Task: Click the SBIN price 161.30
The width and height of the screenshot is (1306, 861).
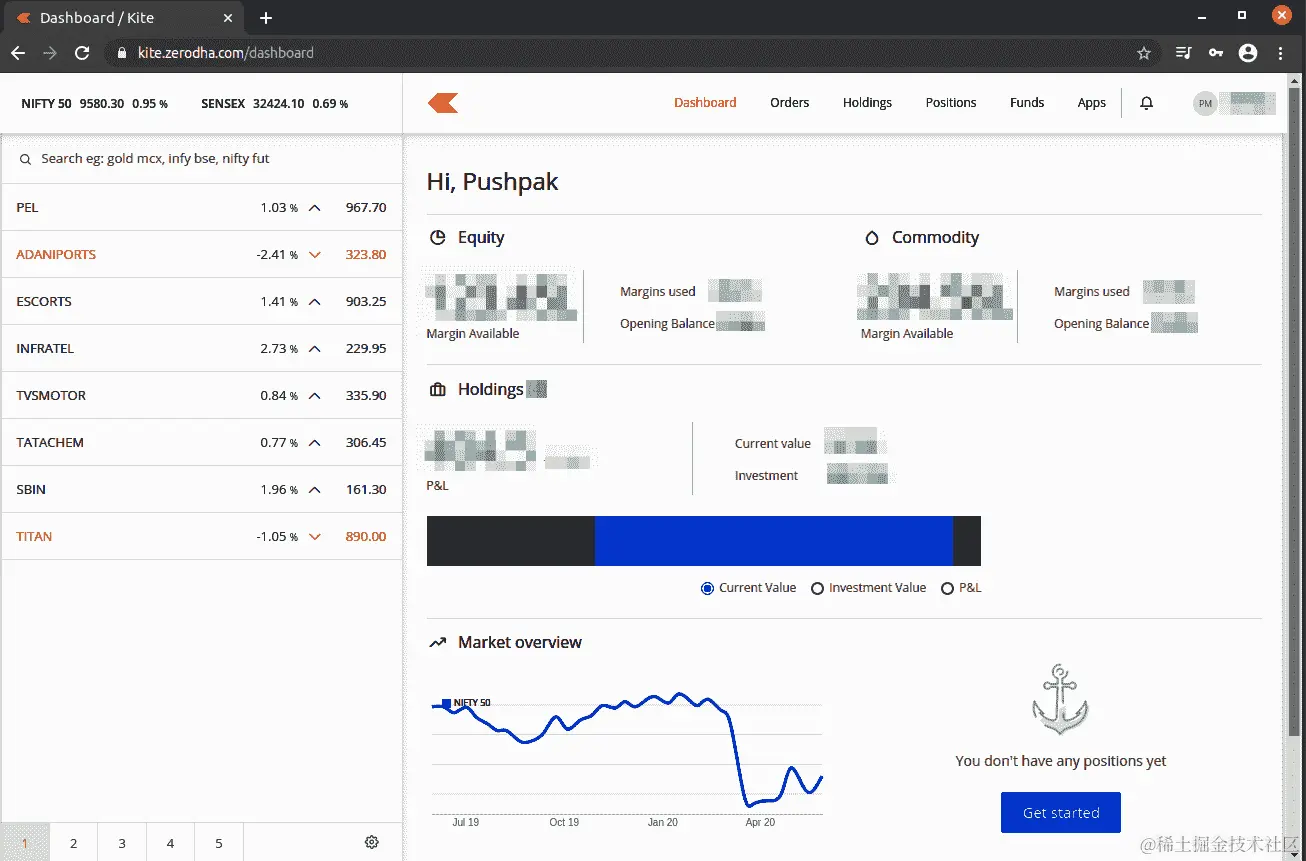Action: [366, 490]
